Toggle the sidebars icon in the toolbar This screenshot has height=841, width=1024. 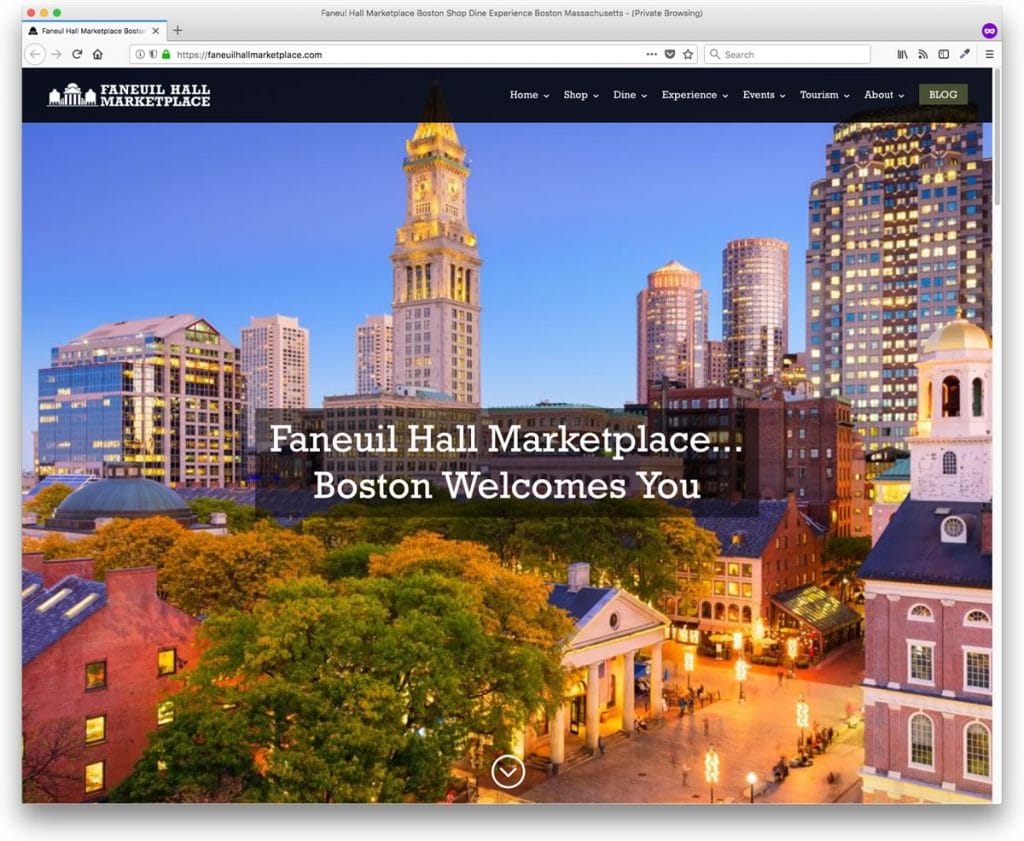coord(944,54)
